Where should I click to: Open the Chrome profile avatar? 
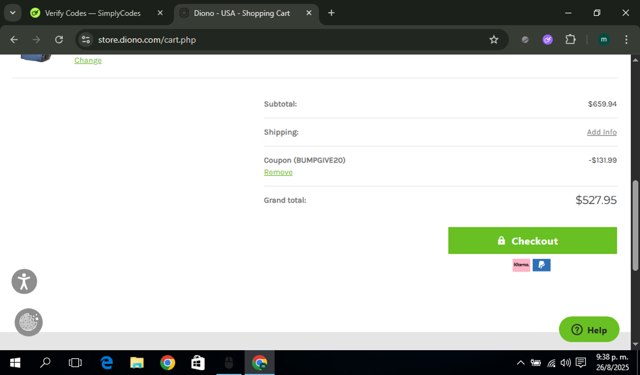tap(604, 40)
